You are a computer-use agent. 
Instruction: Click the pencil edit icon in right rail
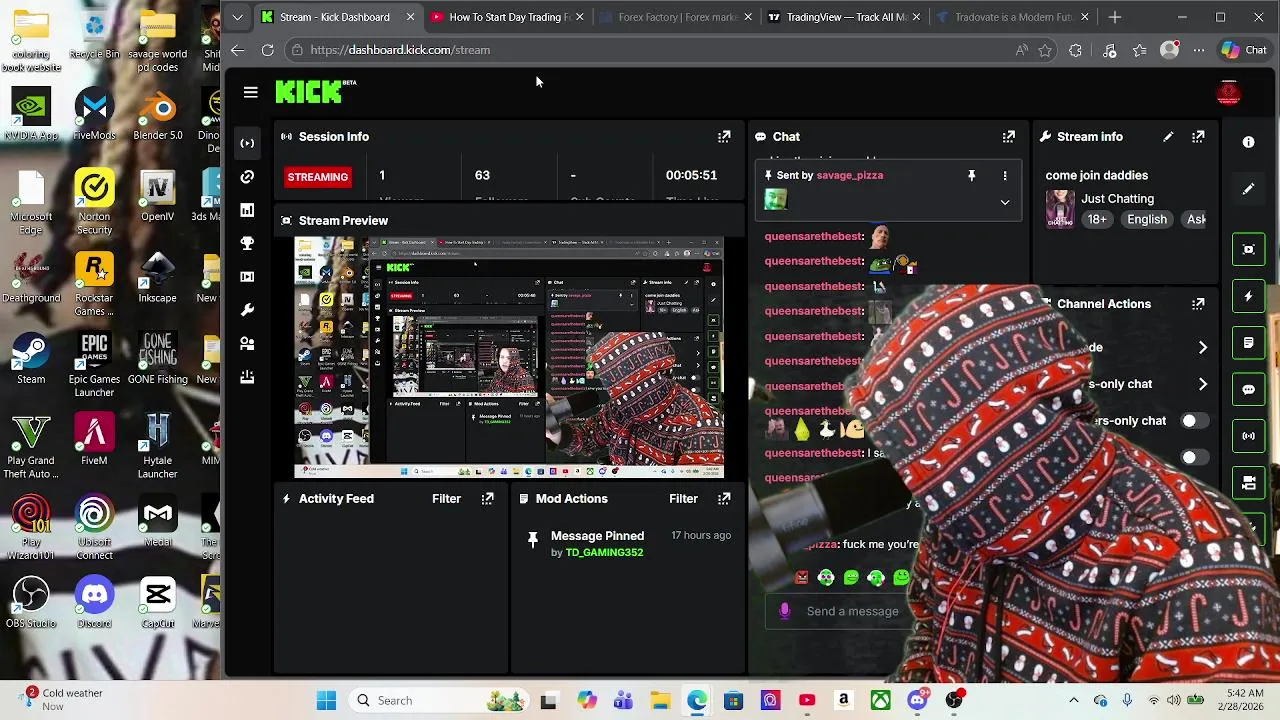pyautogui.click(x=1248, y=189)
